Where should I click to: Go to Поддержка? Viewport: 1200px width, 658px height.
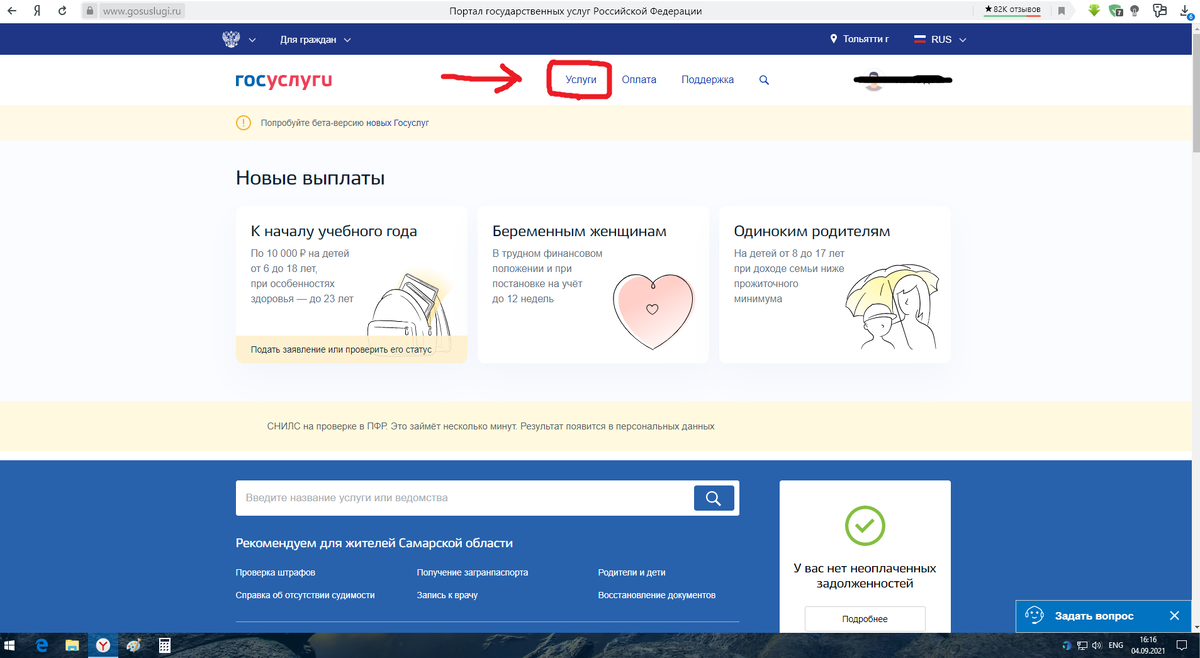tap(707, 79)
